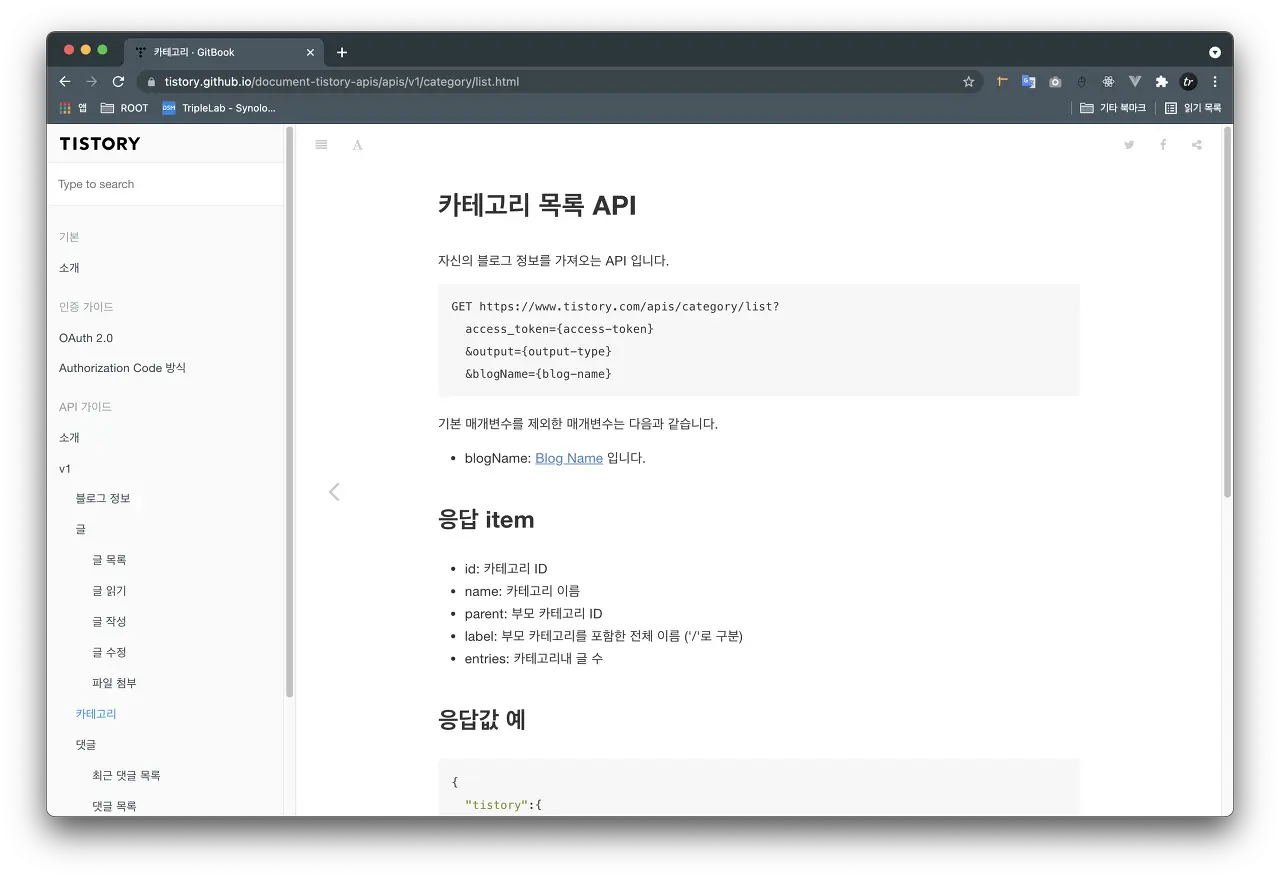View site security lock info
The height and width of the screenshot is (878, 1280).
coord(152,82)
